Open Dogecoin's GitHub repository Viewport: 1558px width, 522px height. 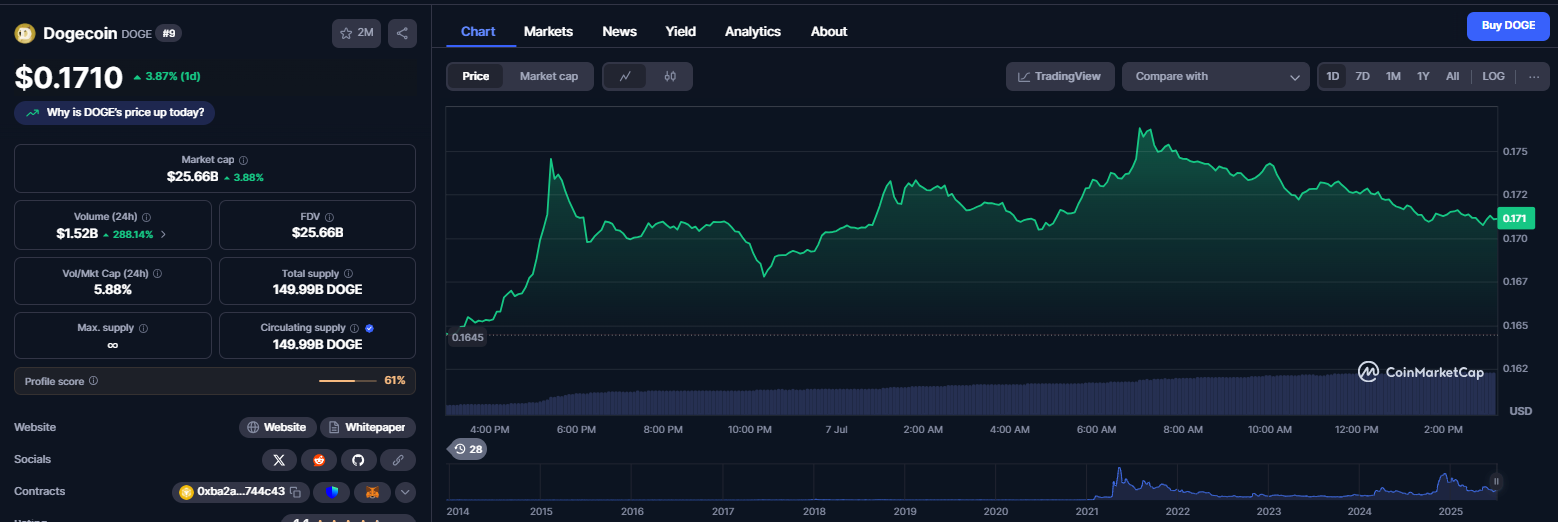[x=358, y=460]
